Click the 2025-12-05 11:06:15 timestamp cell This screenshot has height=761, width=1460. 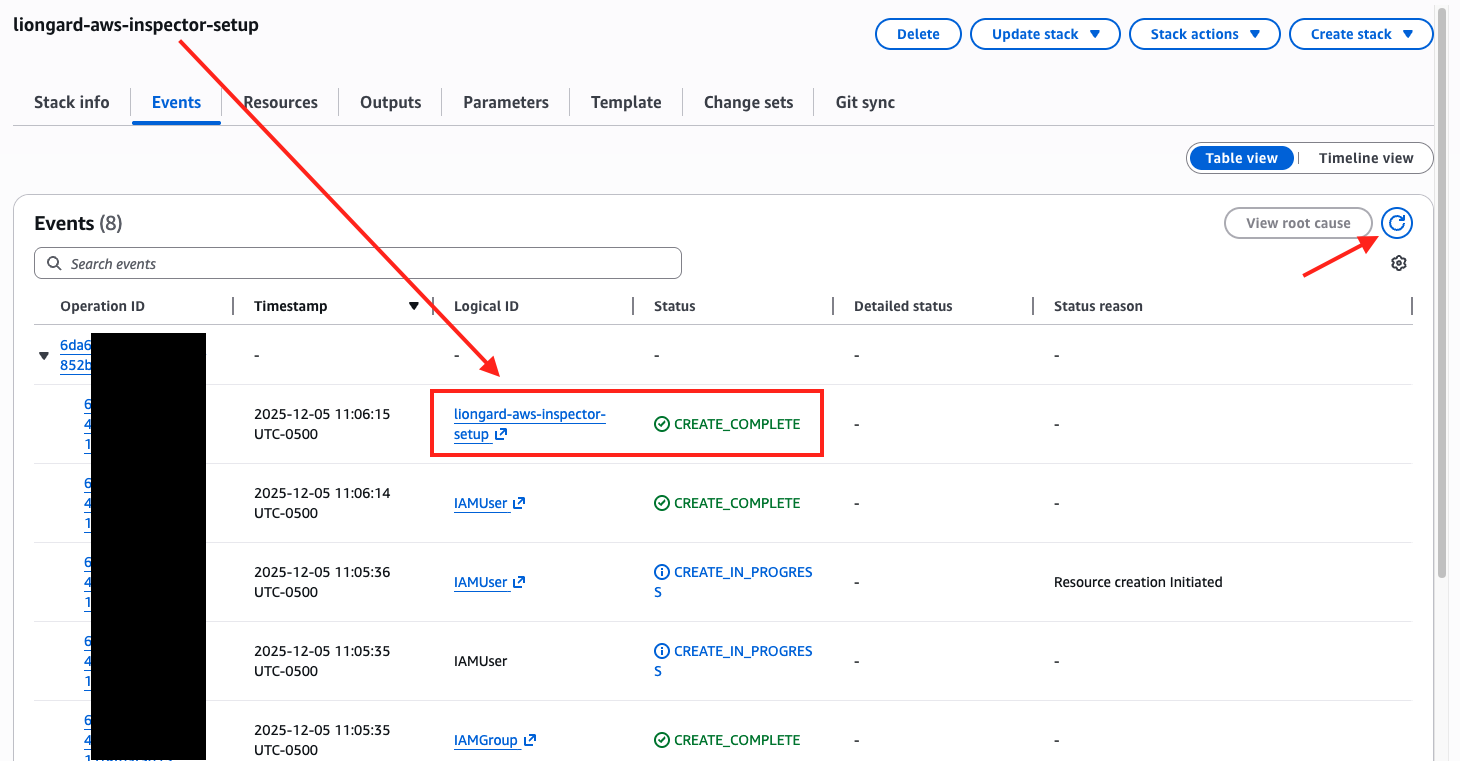322,424
